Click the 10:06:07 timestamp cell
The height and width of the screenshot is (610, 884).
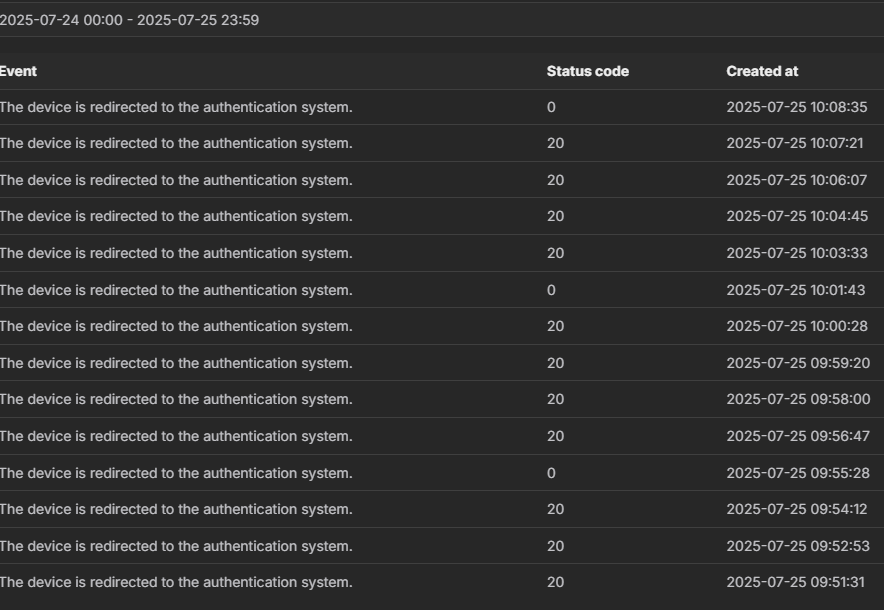(x=796, y=180)
